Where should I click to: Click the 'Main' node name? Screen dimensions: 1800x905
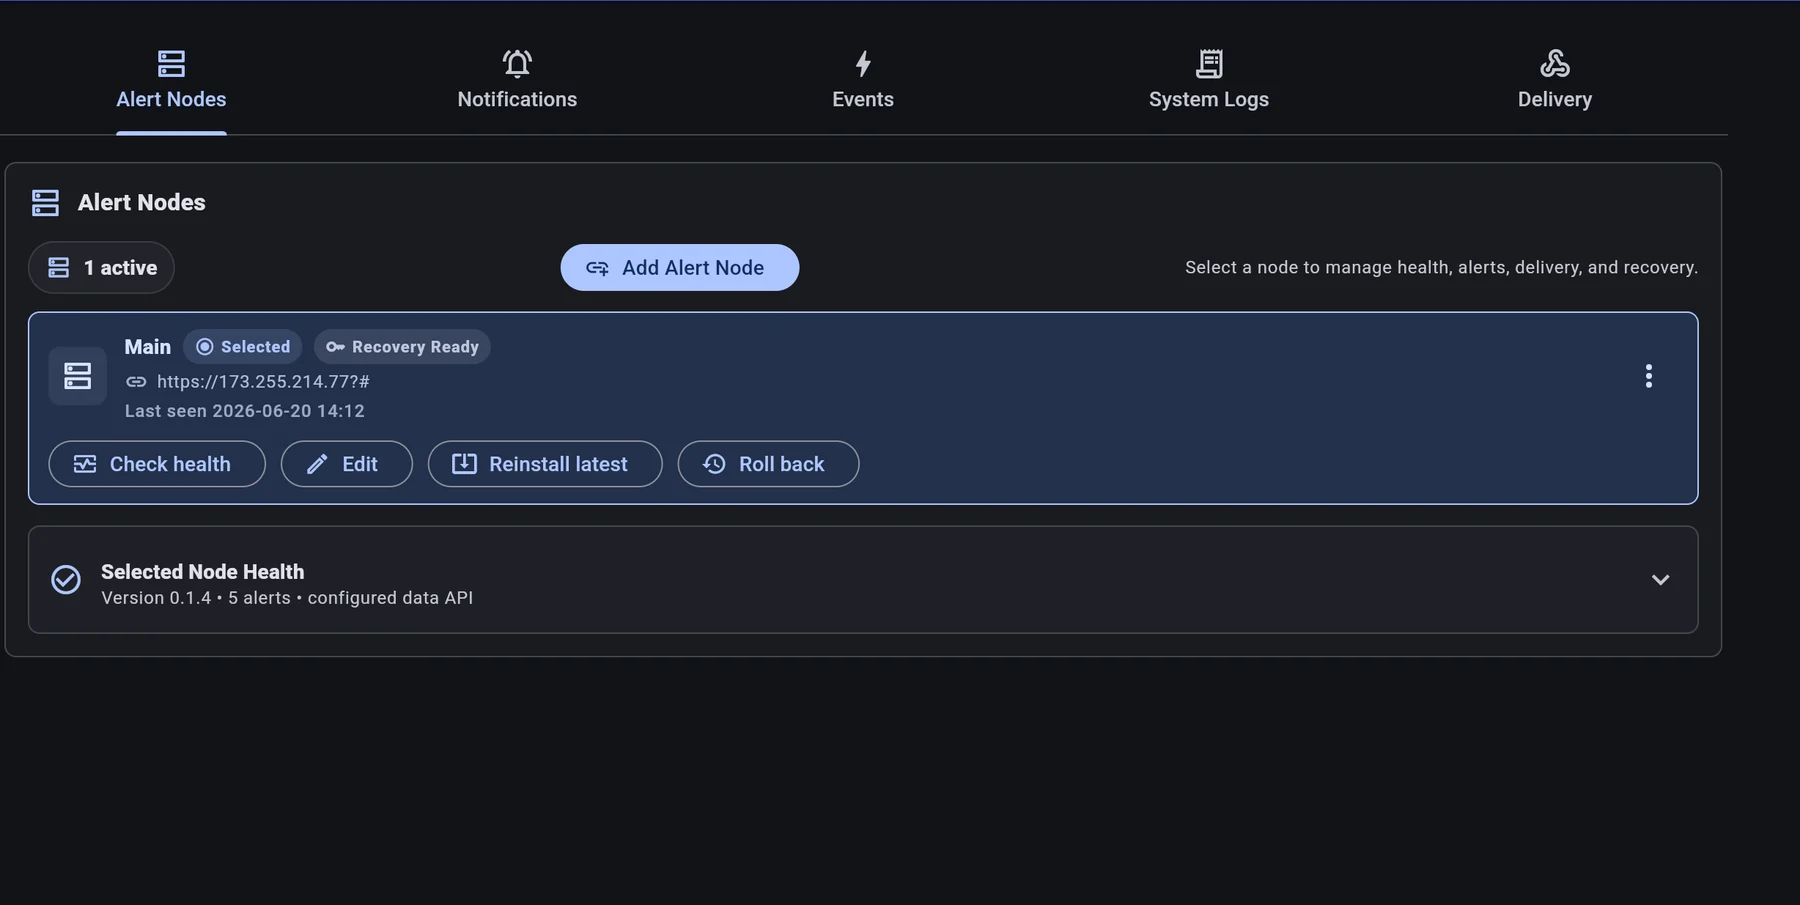pos(148,347)
